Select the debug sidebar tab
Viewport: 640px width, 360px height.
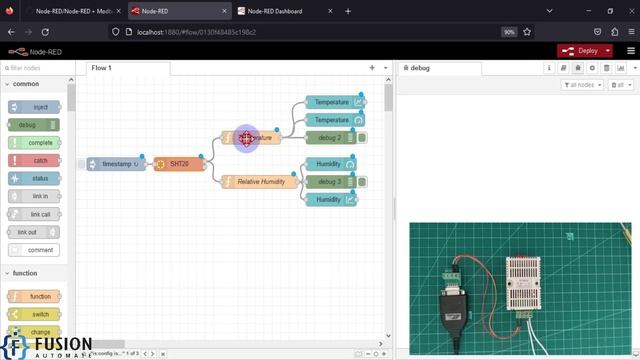[440, 68]
